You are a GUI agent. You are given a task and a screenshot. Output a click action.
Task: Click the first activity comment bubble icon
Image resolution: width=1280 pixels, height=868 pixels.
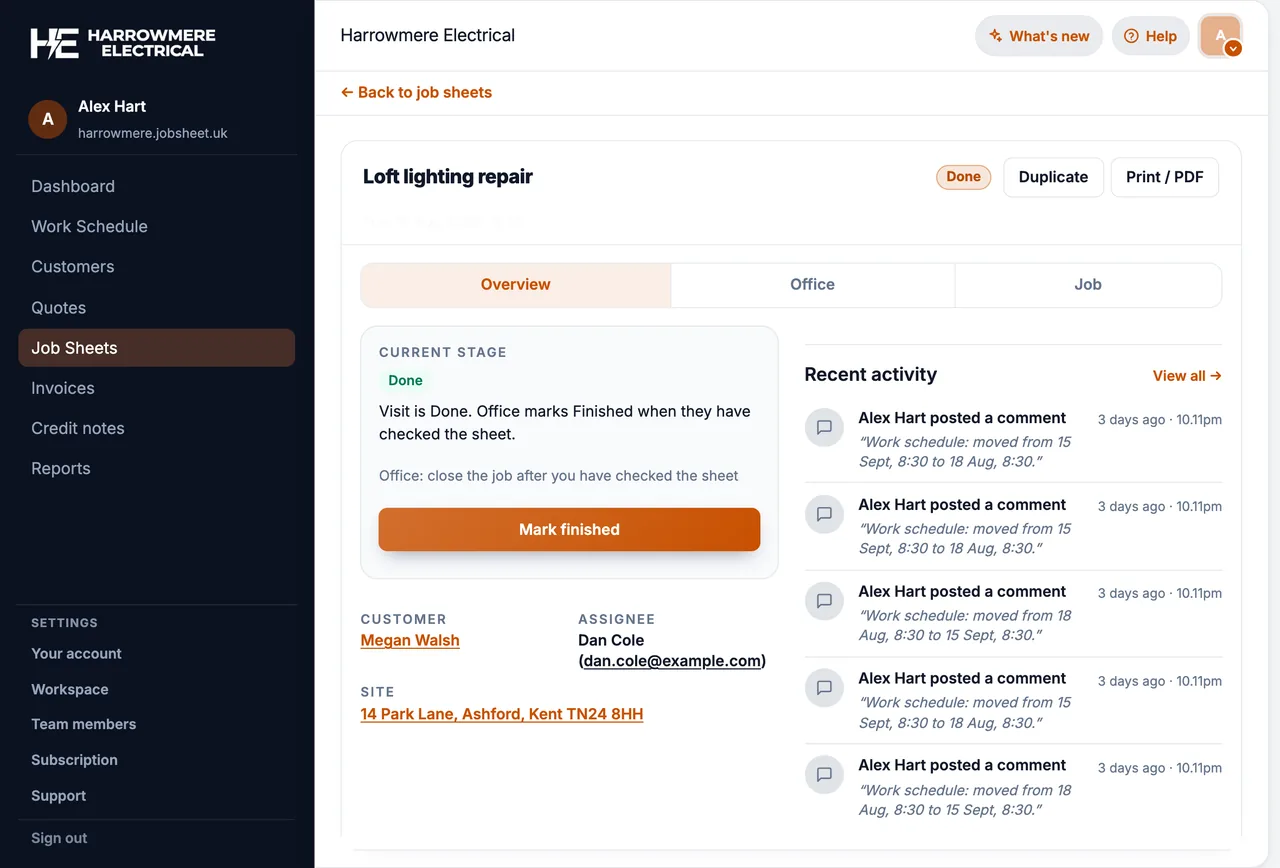click(824, 427)
